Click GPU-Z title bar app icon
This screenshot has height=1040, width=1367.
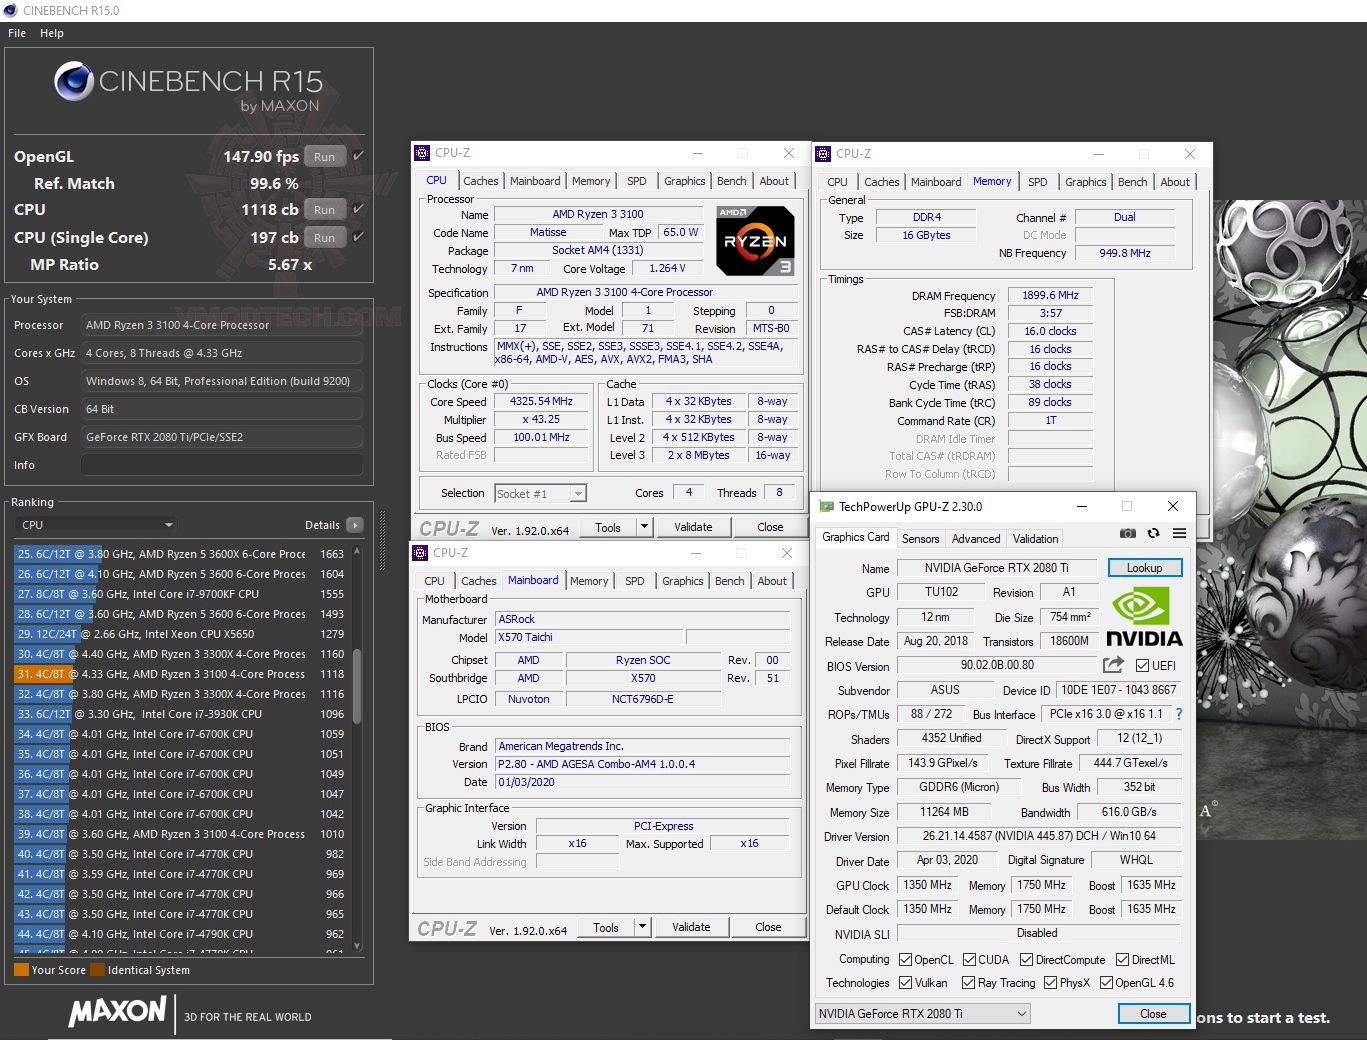point(826,506)
